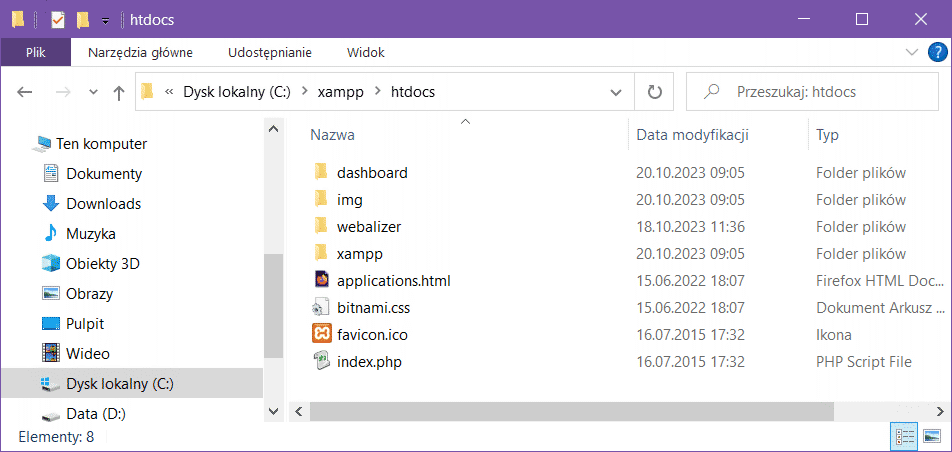Image resolution: width=952 pixels, height=452 pixels.
Task: Open the Widok ribbon tab
Action: click(365, 52)
